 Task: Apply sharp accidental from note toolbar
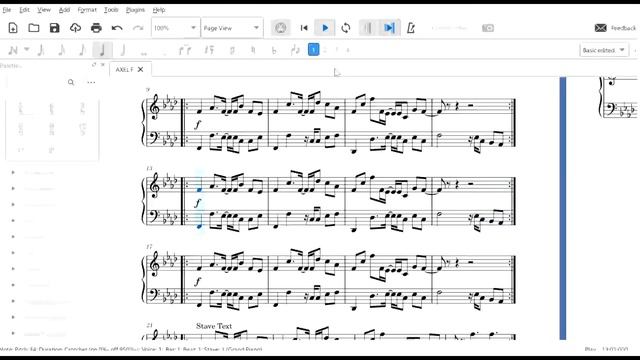point(232,50)
